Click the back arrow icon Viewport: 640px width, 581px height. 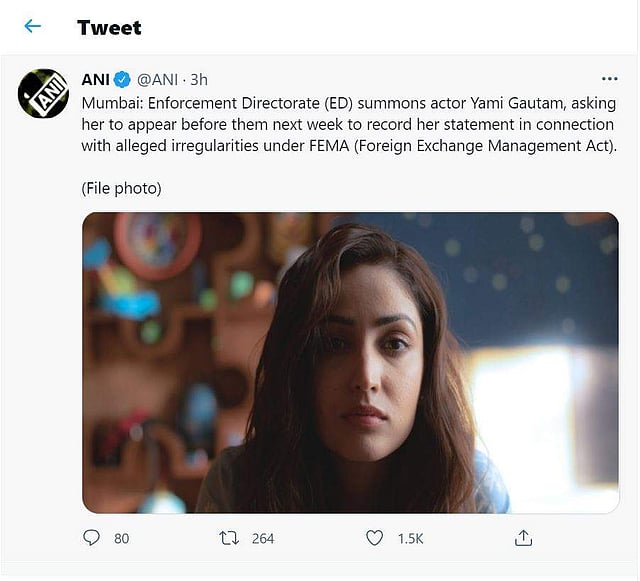coord(33,27)
